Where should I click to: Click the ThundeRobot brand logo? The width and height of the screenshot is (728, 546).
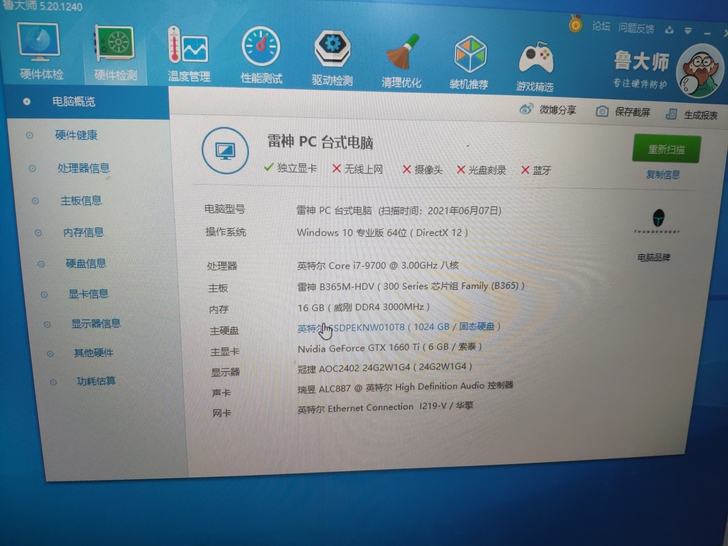(657, 221)
